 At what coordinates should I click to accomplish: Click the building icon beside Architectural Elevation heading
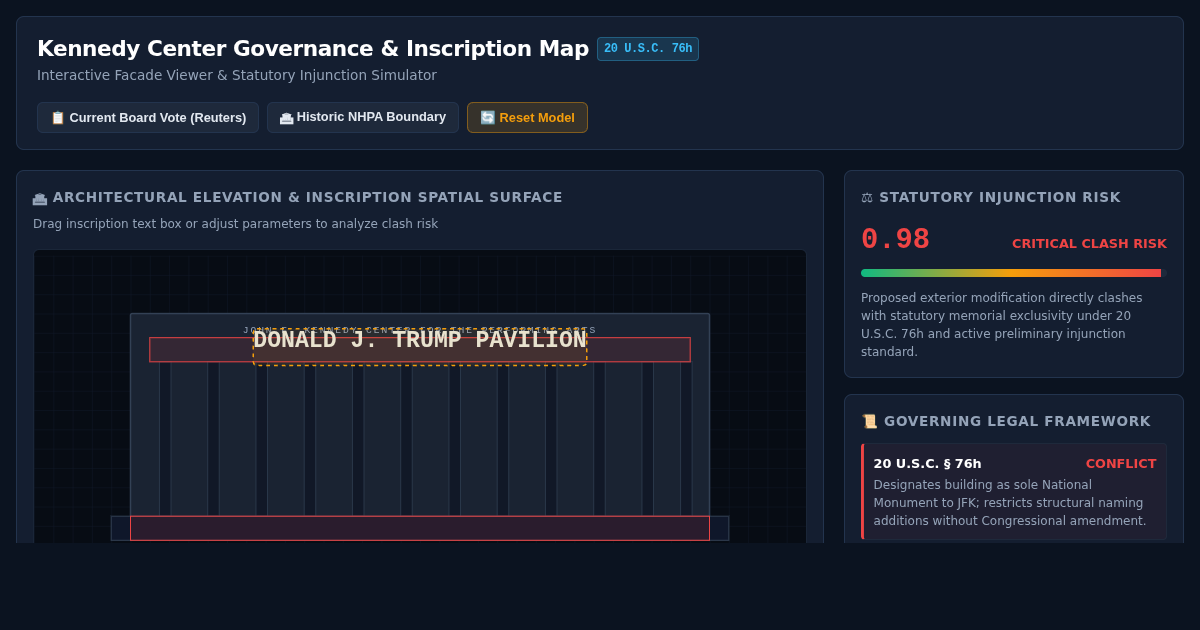coord(40,198)
